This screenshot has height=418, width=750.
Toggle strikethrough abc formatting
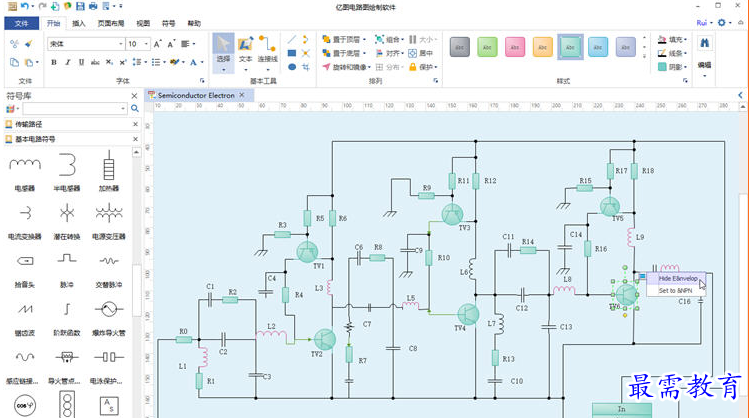pyautogui.click(x=95, y=62)
